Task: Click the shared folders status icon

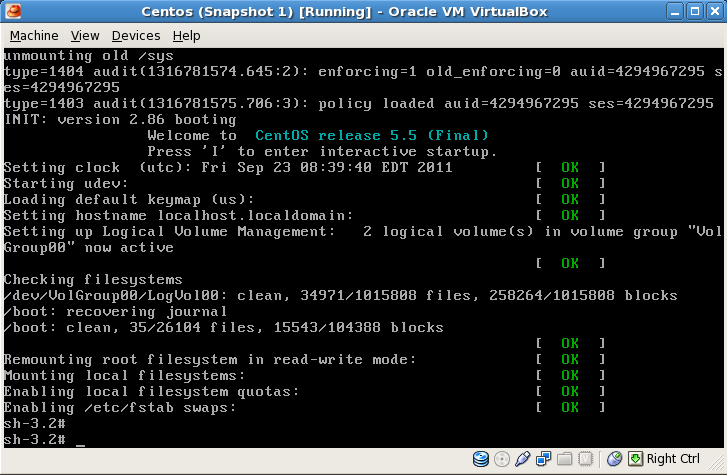Action: click(565, 459)
